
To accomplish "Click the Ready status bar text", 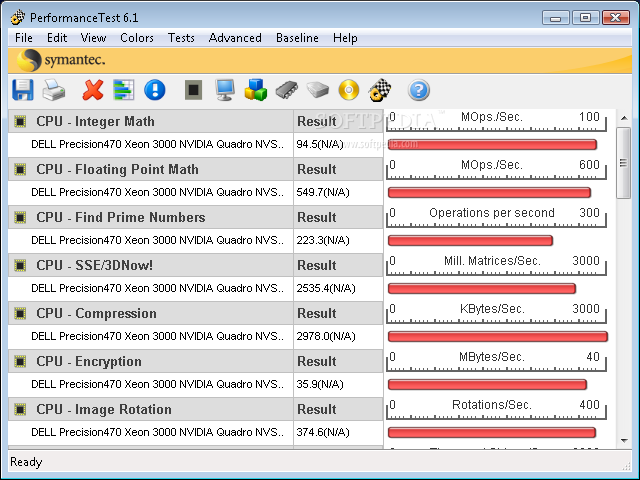I will 26,462.
